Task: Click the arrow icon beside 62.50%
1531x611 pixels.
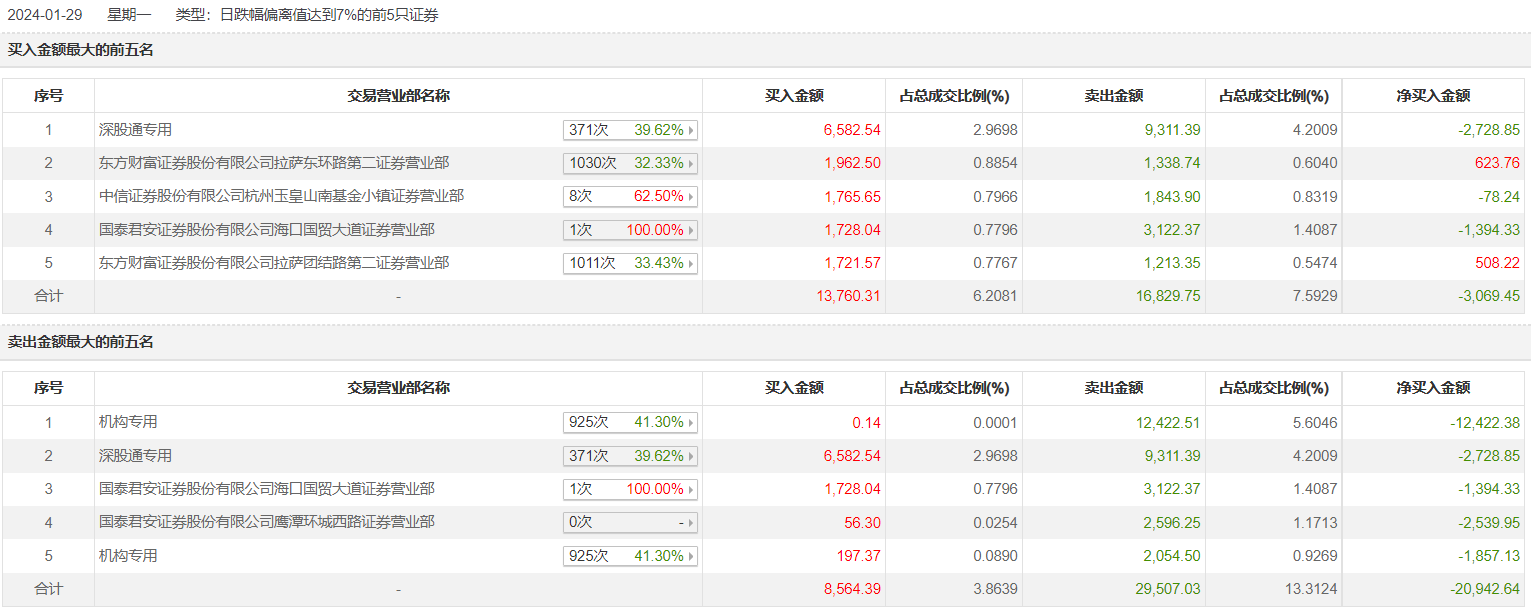Action: point(691,197)
